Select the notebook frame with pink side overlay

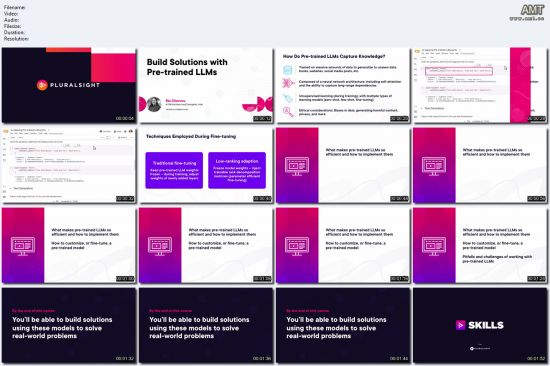[x=480, y=85]
